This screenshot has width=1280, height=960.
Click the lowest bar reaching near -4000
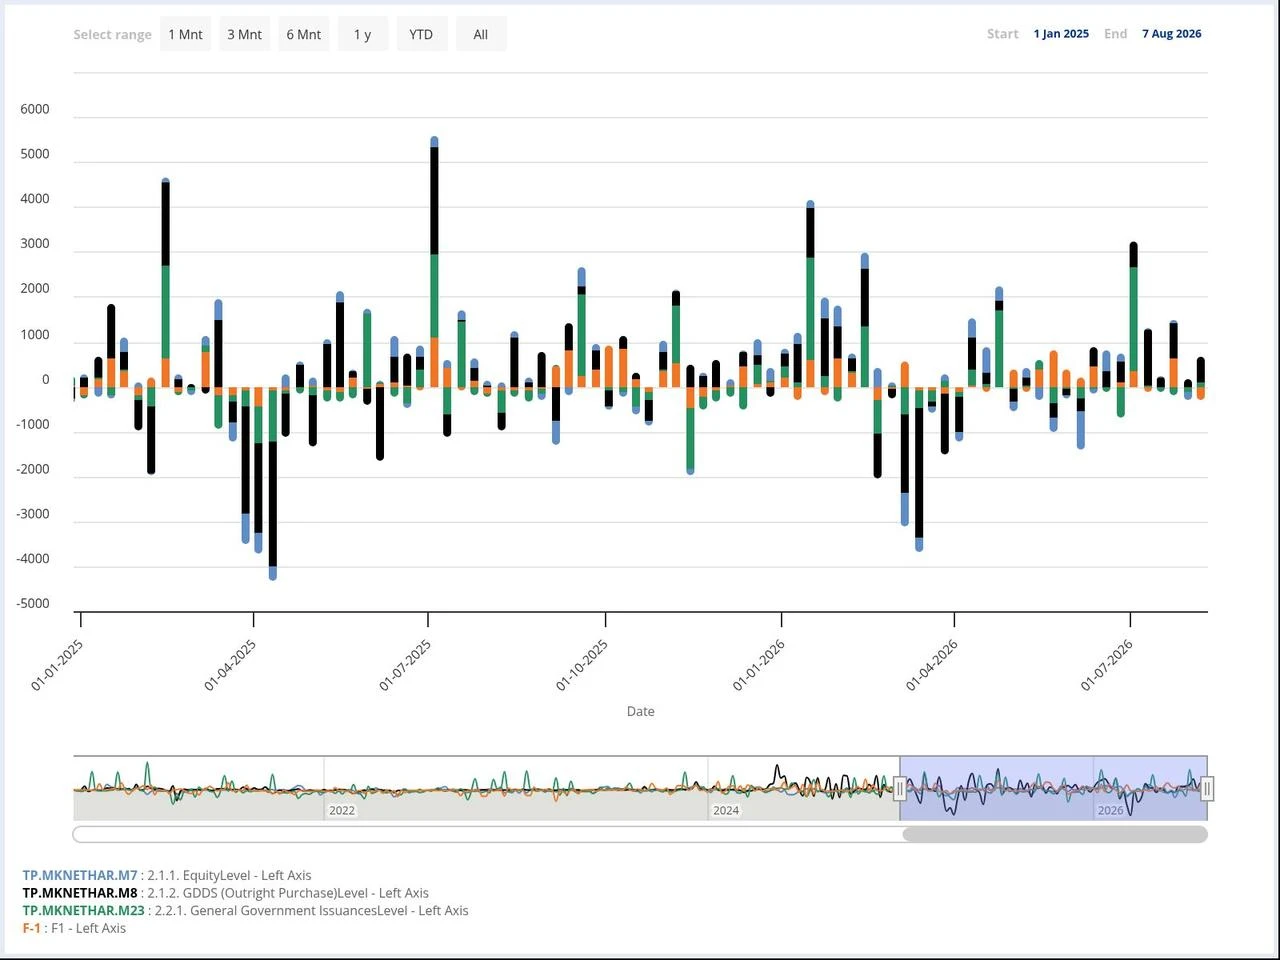[x=273, y=484]
